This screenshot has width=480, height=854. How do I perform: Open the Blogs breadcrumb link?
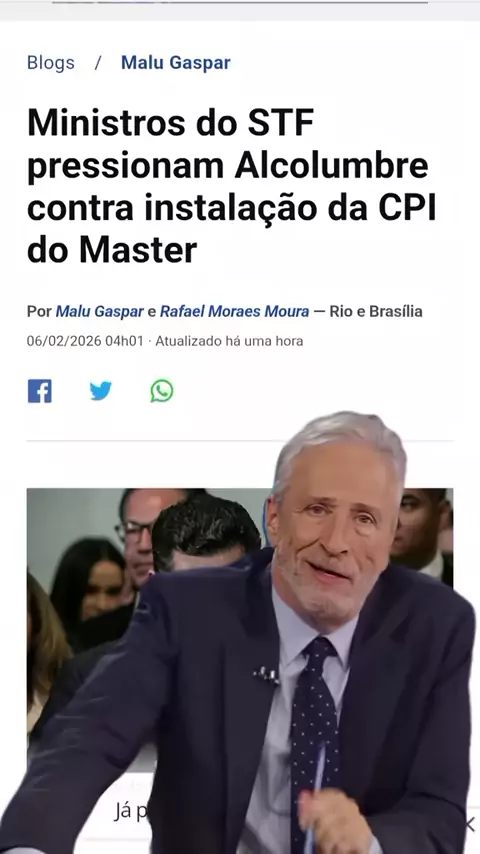pyautogui.click(x=51, y=63)
